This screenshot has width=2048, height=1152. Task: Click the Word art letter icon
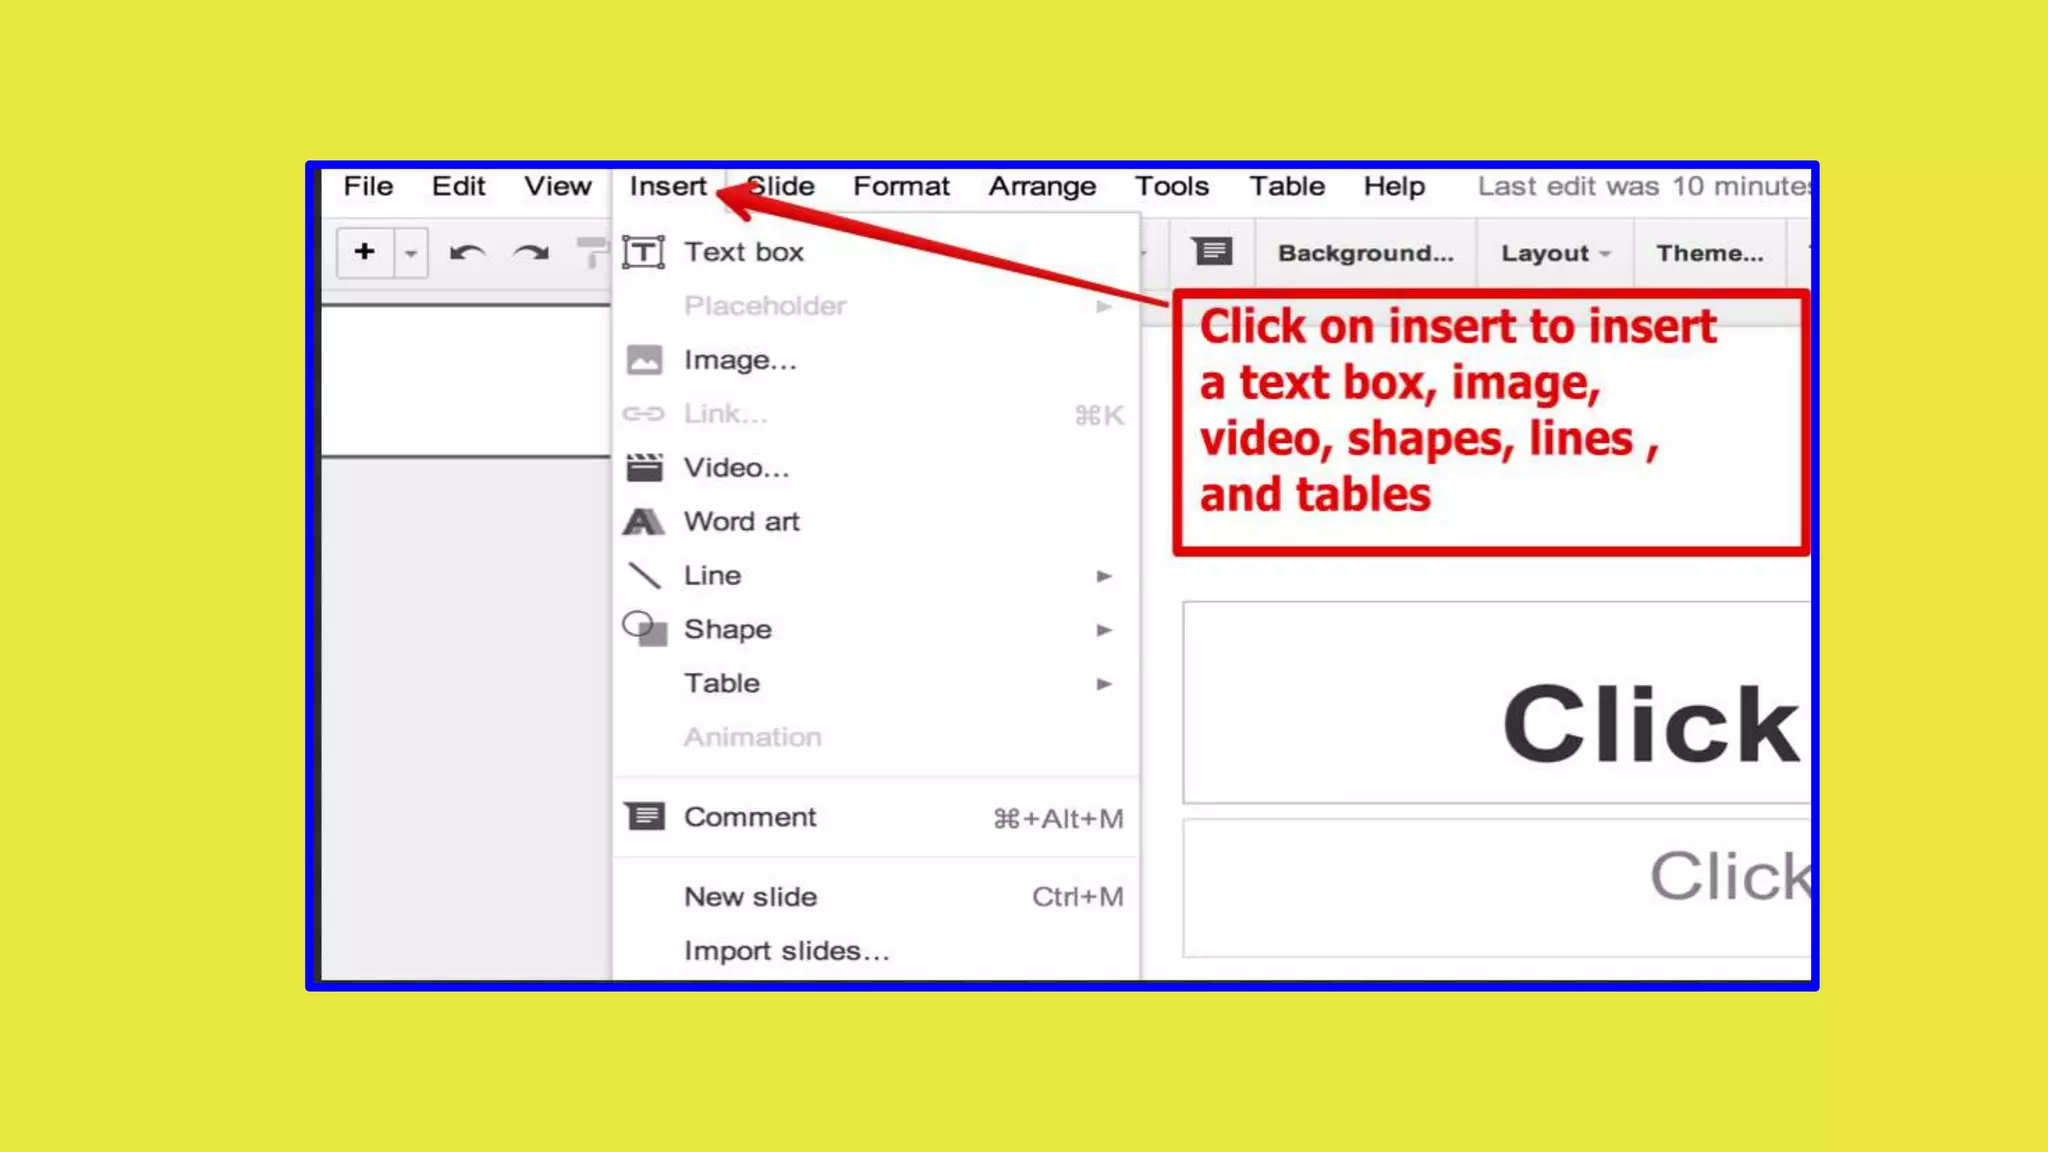point(643,521)
